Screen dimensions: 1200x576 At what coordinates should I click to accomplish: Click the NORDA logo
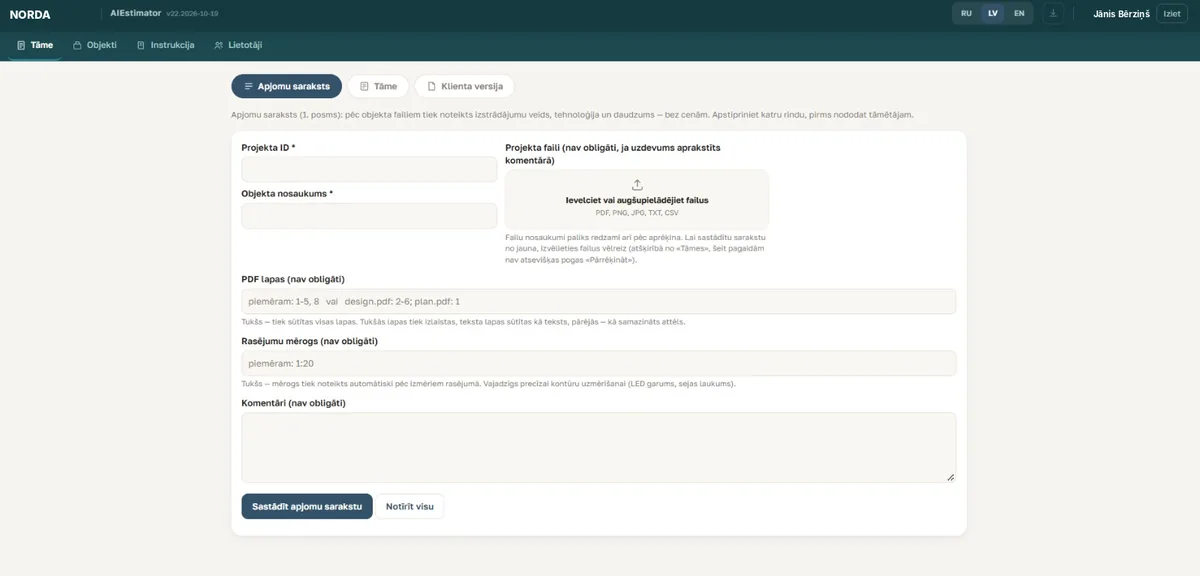pyautogui.click(x=30, y=14)
